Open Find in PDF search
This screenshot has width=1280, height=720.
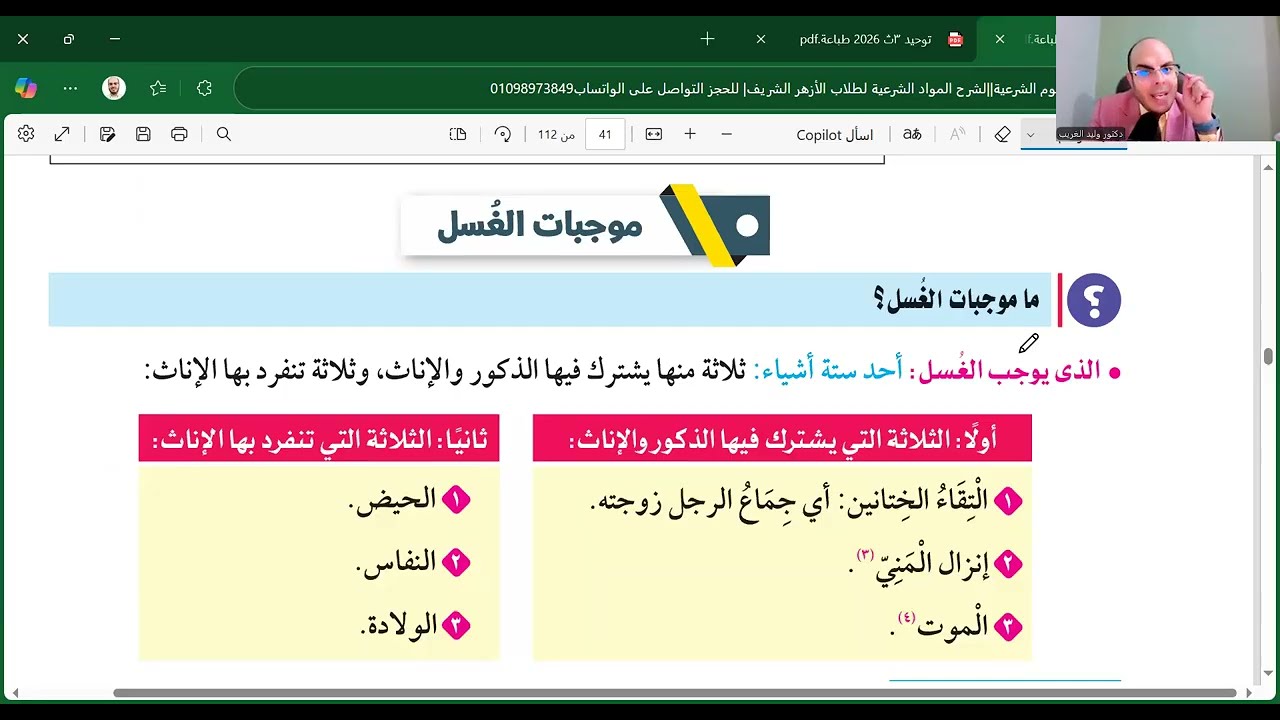[224, 134]
